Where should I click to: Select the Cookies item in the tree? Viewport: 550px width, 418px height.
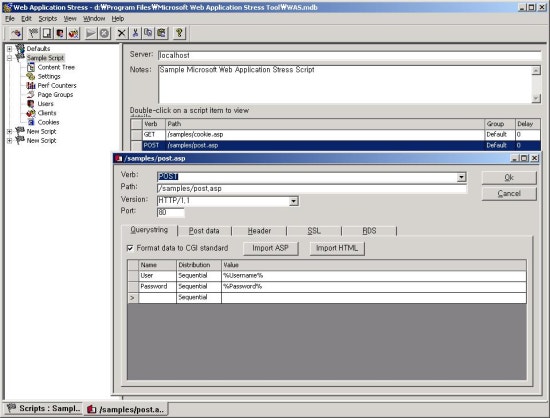(x=48, y=122)
